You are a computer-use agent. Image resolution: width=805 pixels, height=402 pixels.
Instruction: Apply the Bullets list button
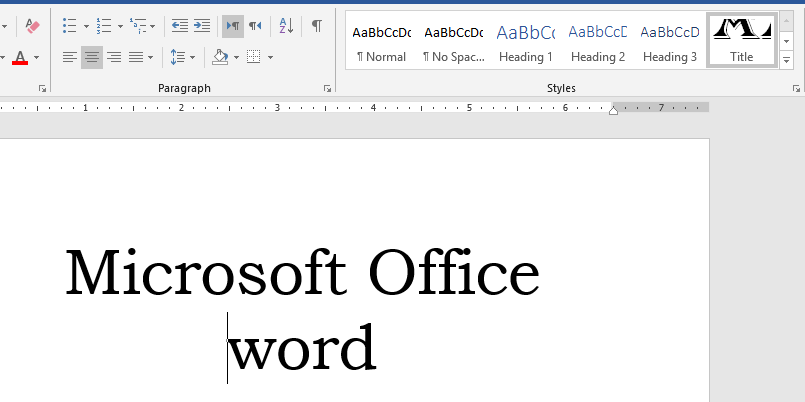pyautogui.click(x=70, y=26)
